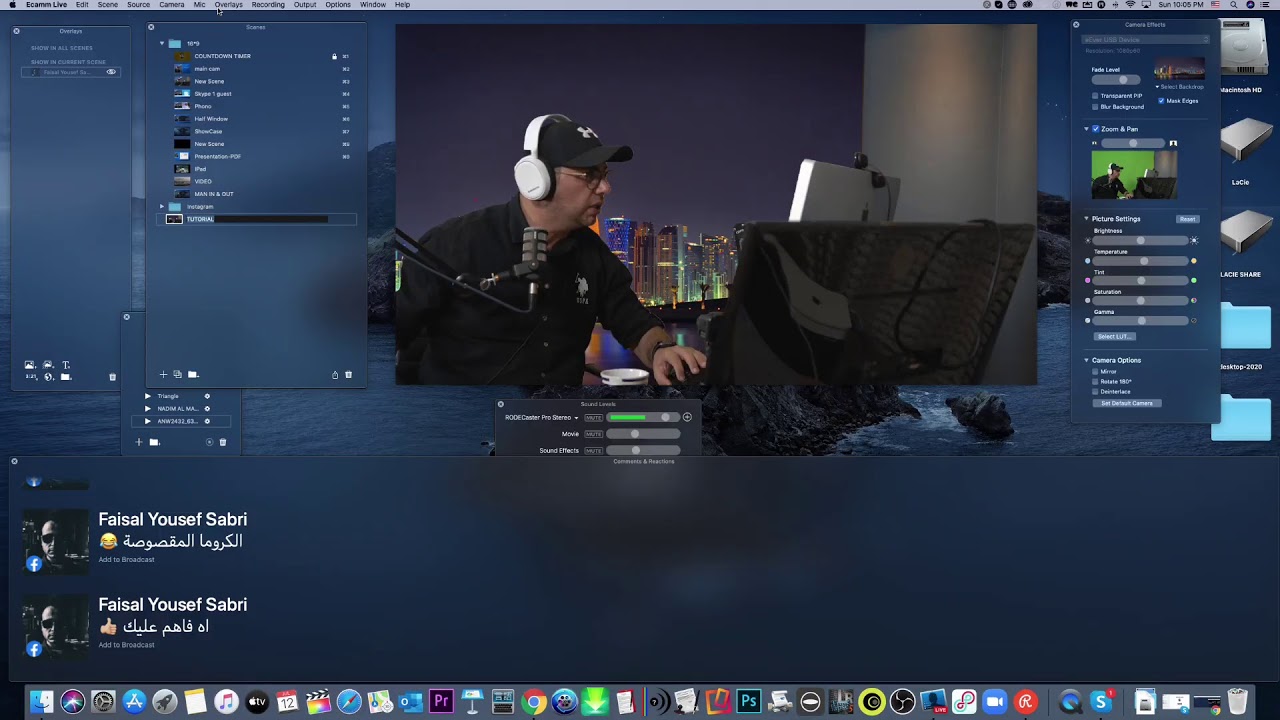Open Photoshop from the Dock
1280x720 pixels.
coord(748,702)
